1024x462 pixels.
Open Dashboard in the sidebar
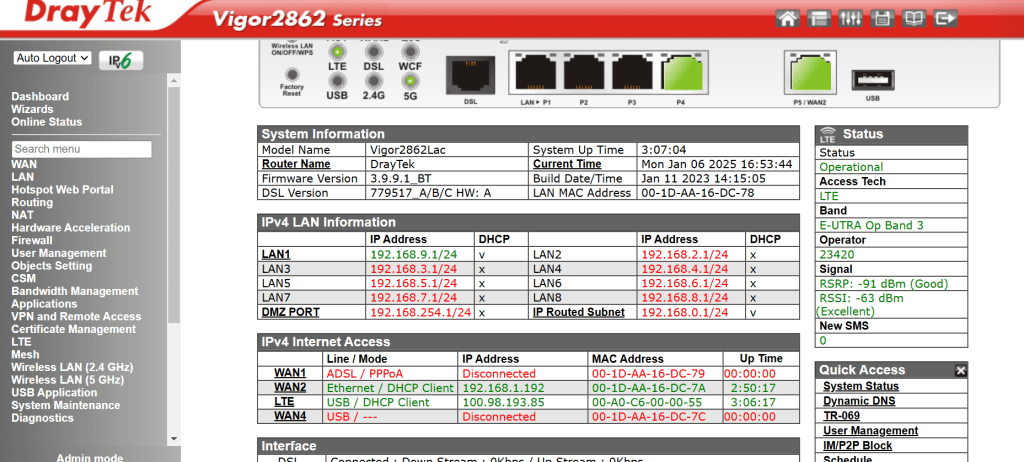[40, 97]
